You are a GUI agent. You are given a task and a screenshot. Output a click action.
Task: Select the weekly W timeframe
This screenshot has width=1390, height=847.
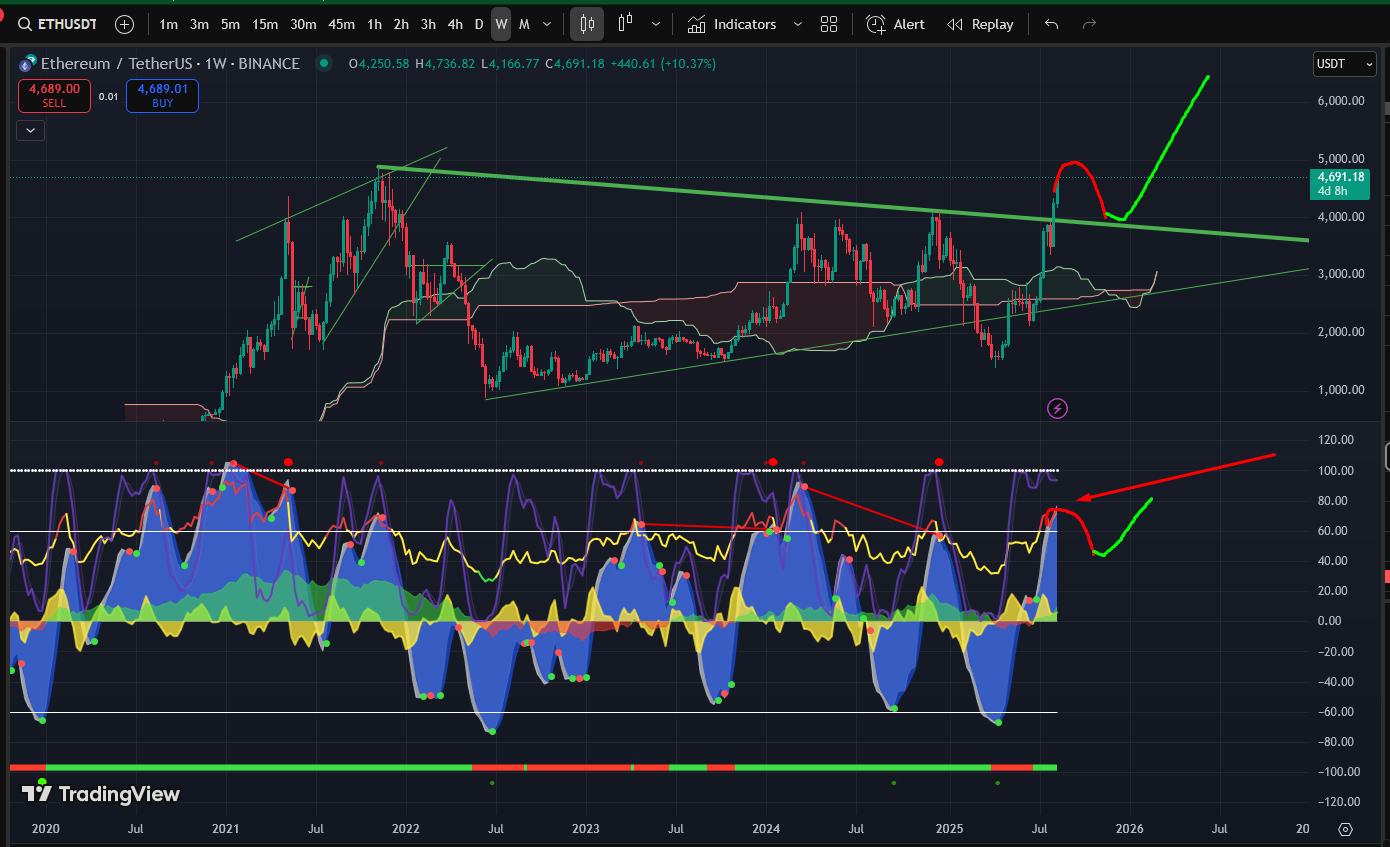tap(501, 24)
